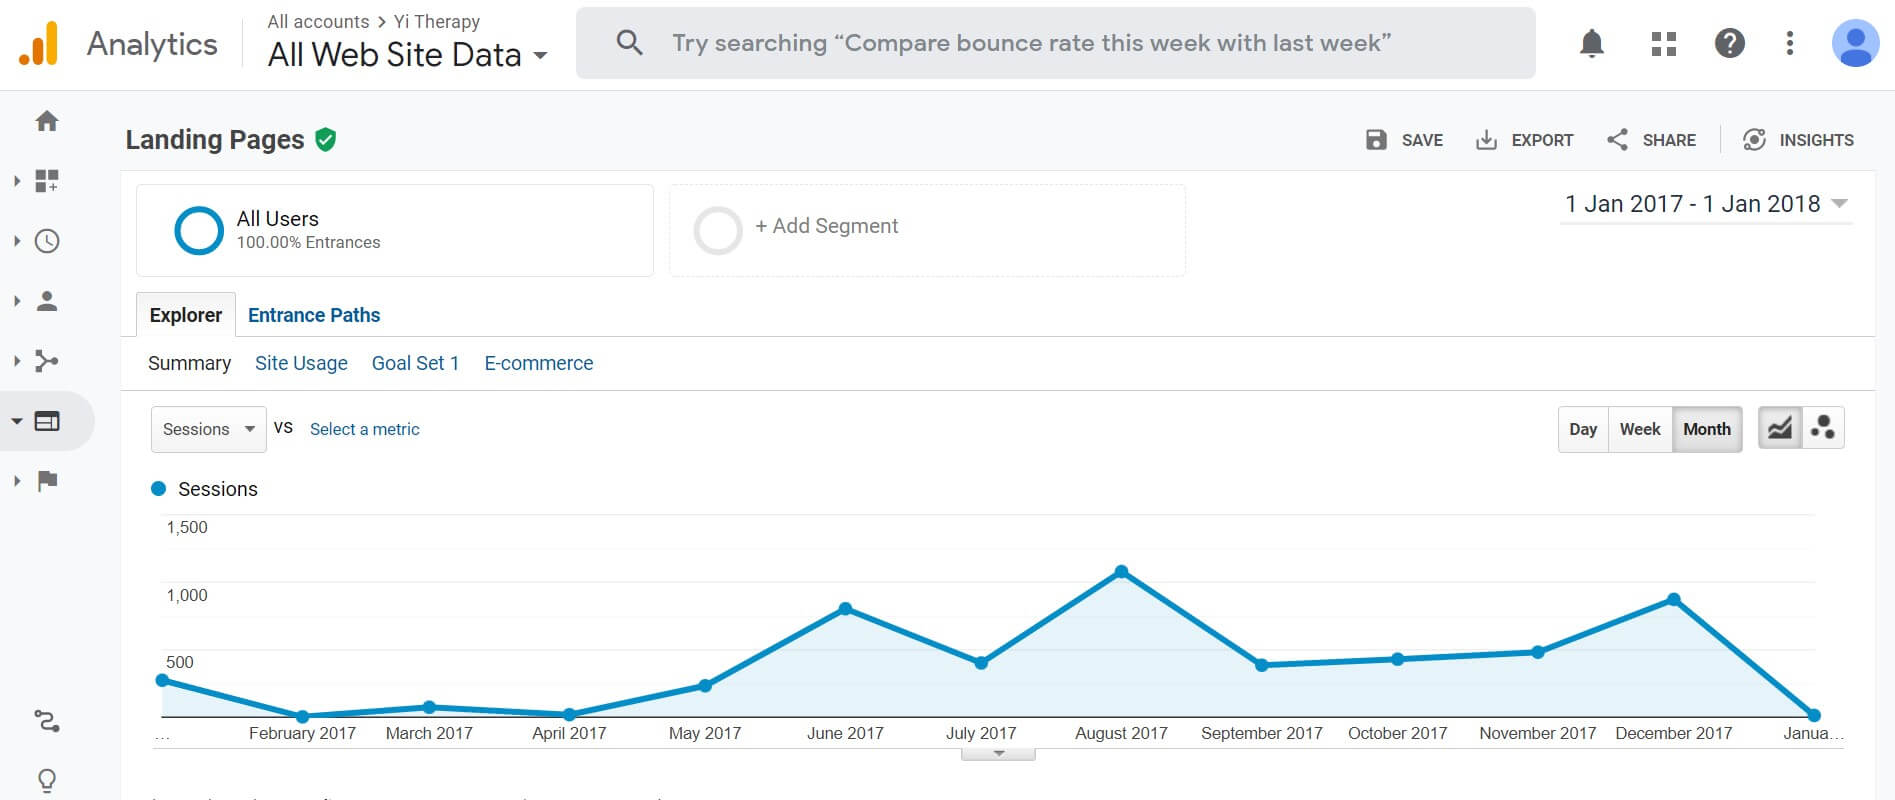This screenshot has height=800, width=1895.
Task: Open the Sessions metric dropdown
Action: 208,429
